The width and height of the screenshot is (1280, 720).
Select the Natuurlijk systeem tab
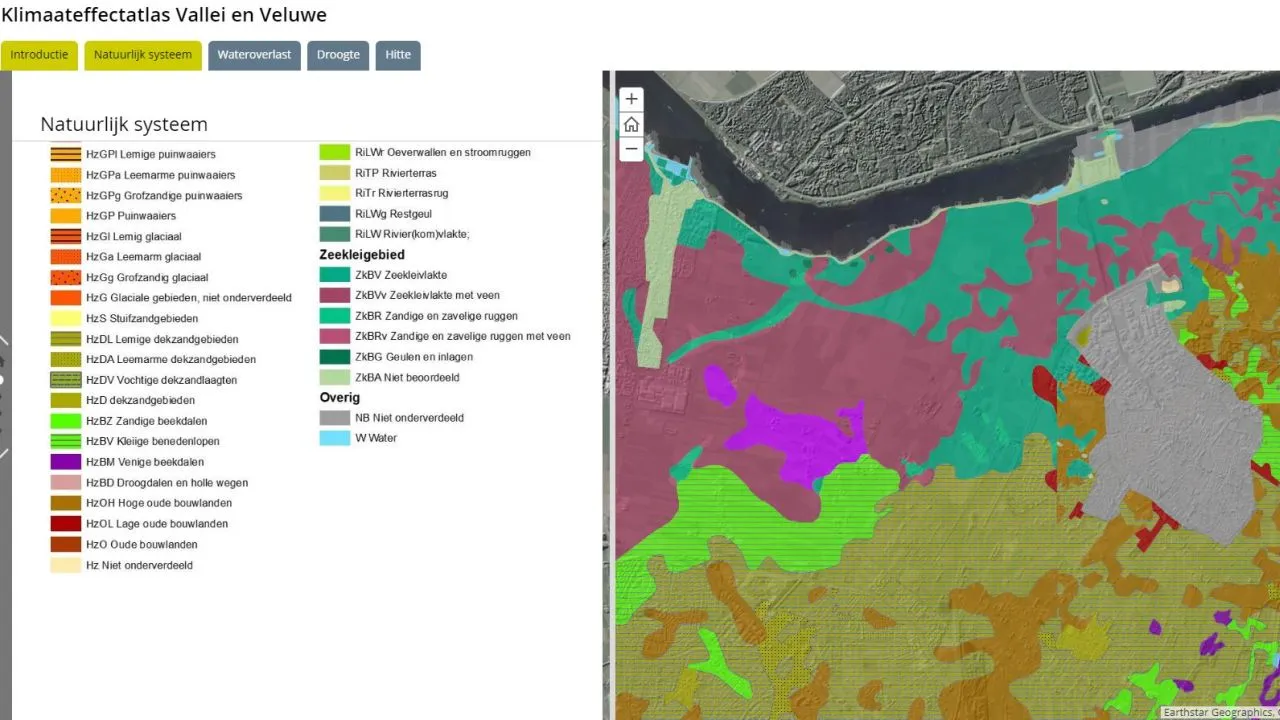click(142, 55)
